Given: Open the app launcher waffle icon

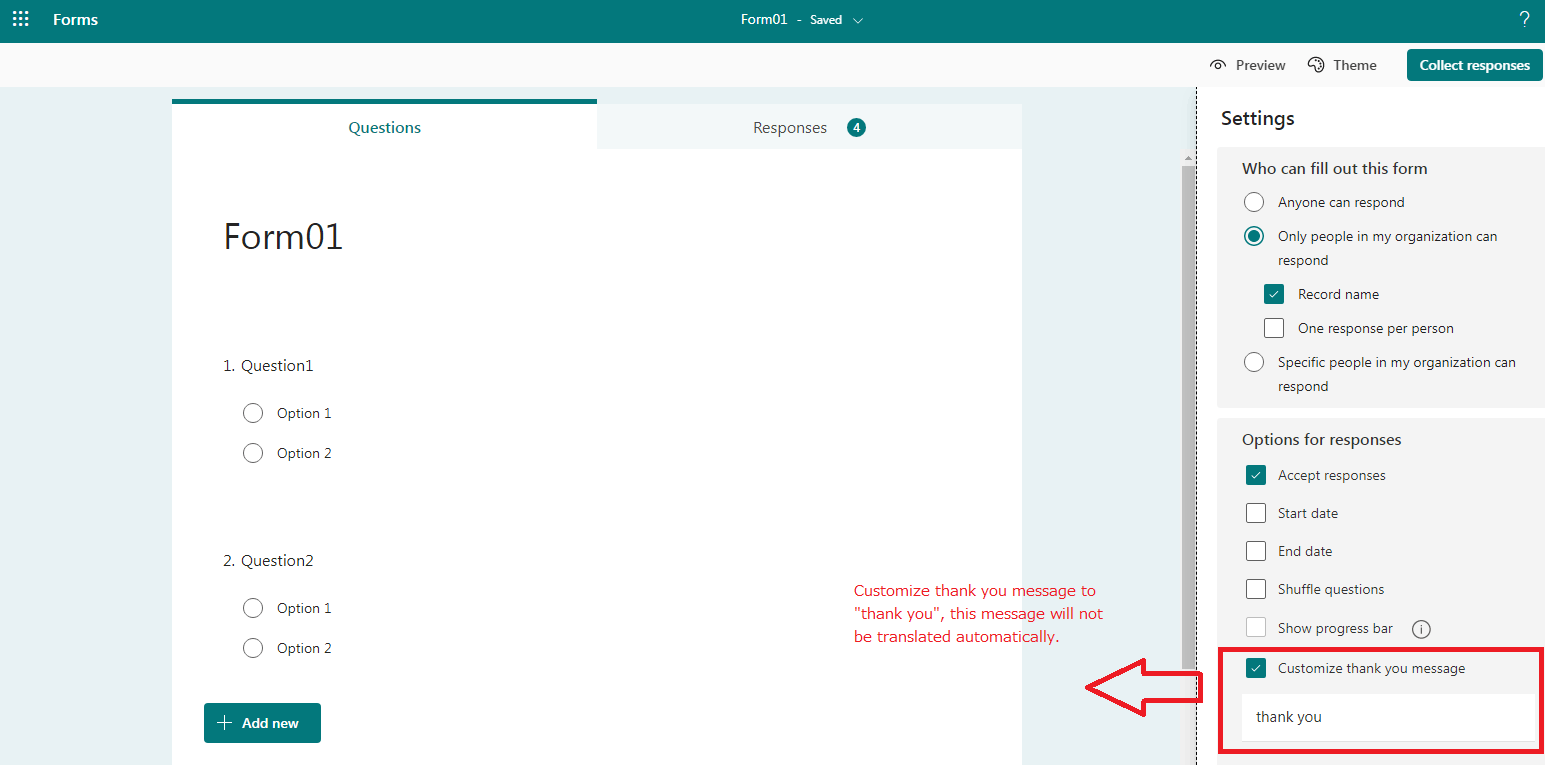Looking at the screenshot, I should click(x=20, y=19).
